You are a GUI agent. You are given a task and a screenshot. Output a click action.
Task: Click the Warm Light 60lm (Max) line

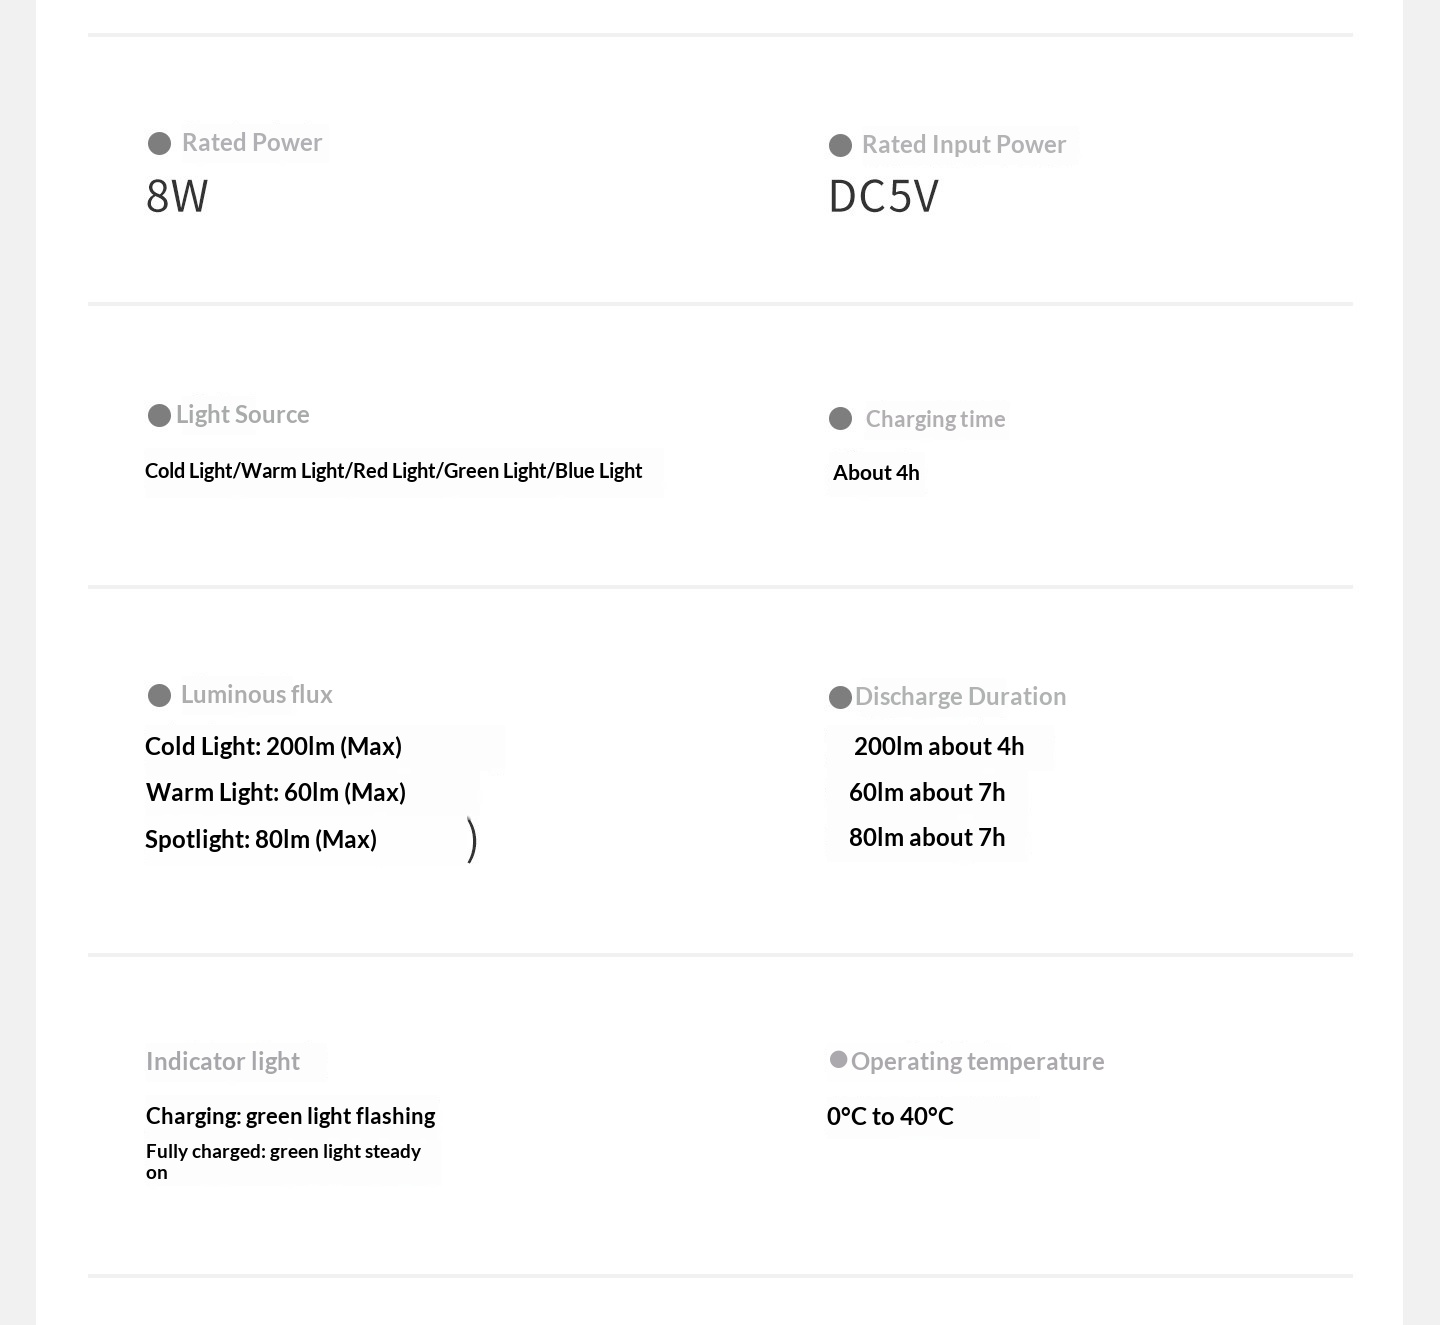[x=276, y=793]
